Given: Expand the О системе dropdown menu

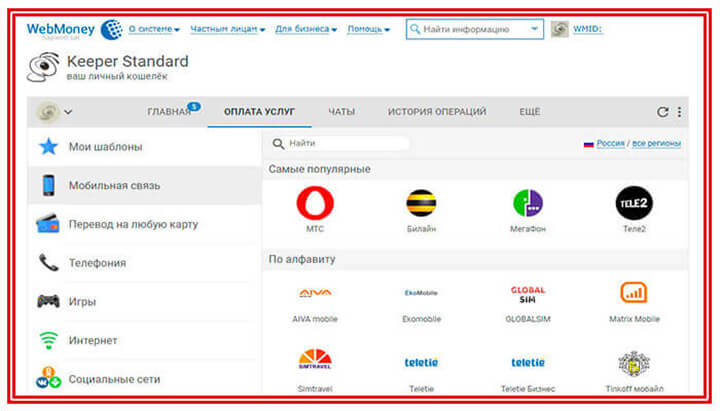Looking at the screenshot, I should pos(154,29).
